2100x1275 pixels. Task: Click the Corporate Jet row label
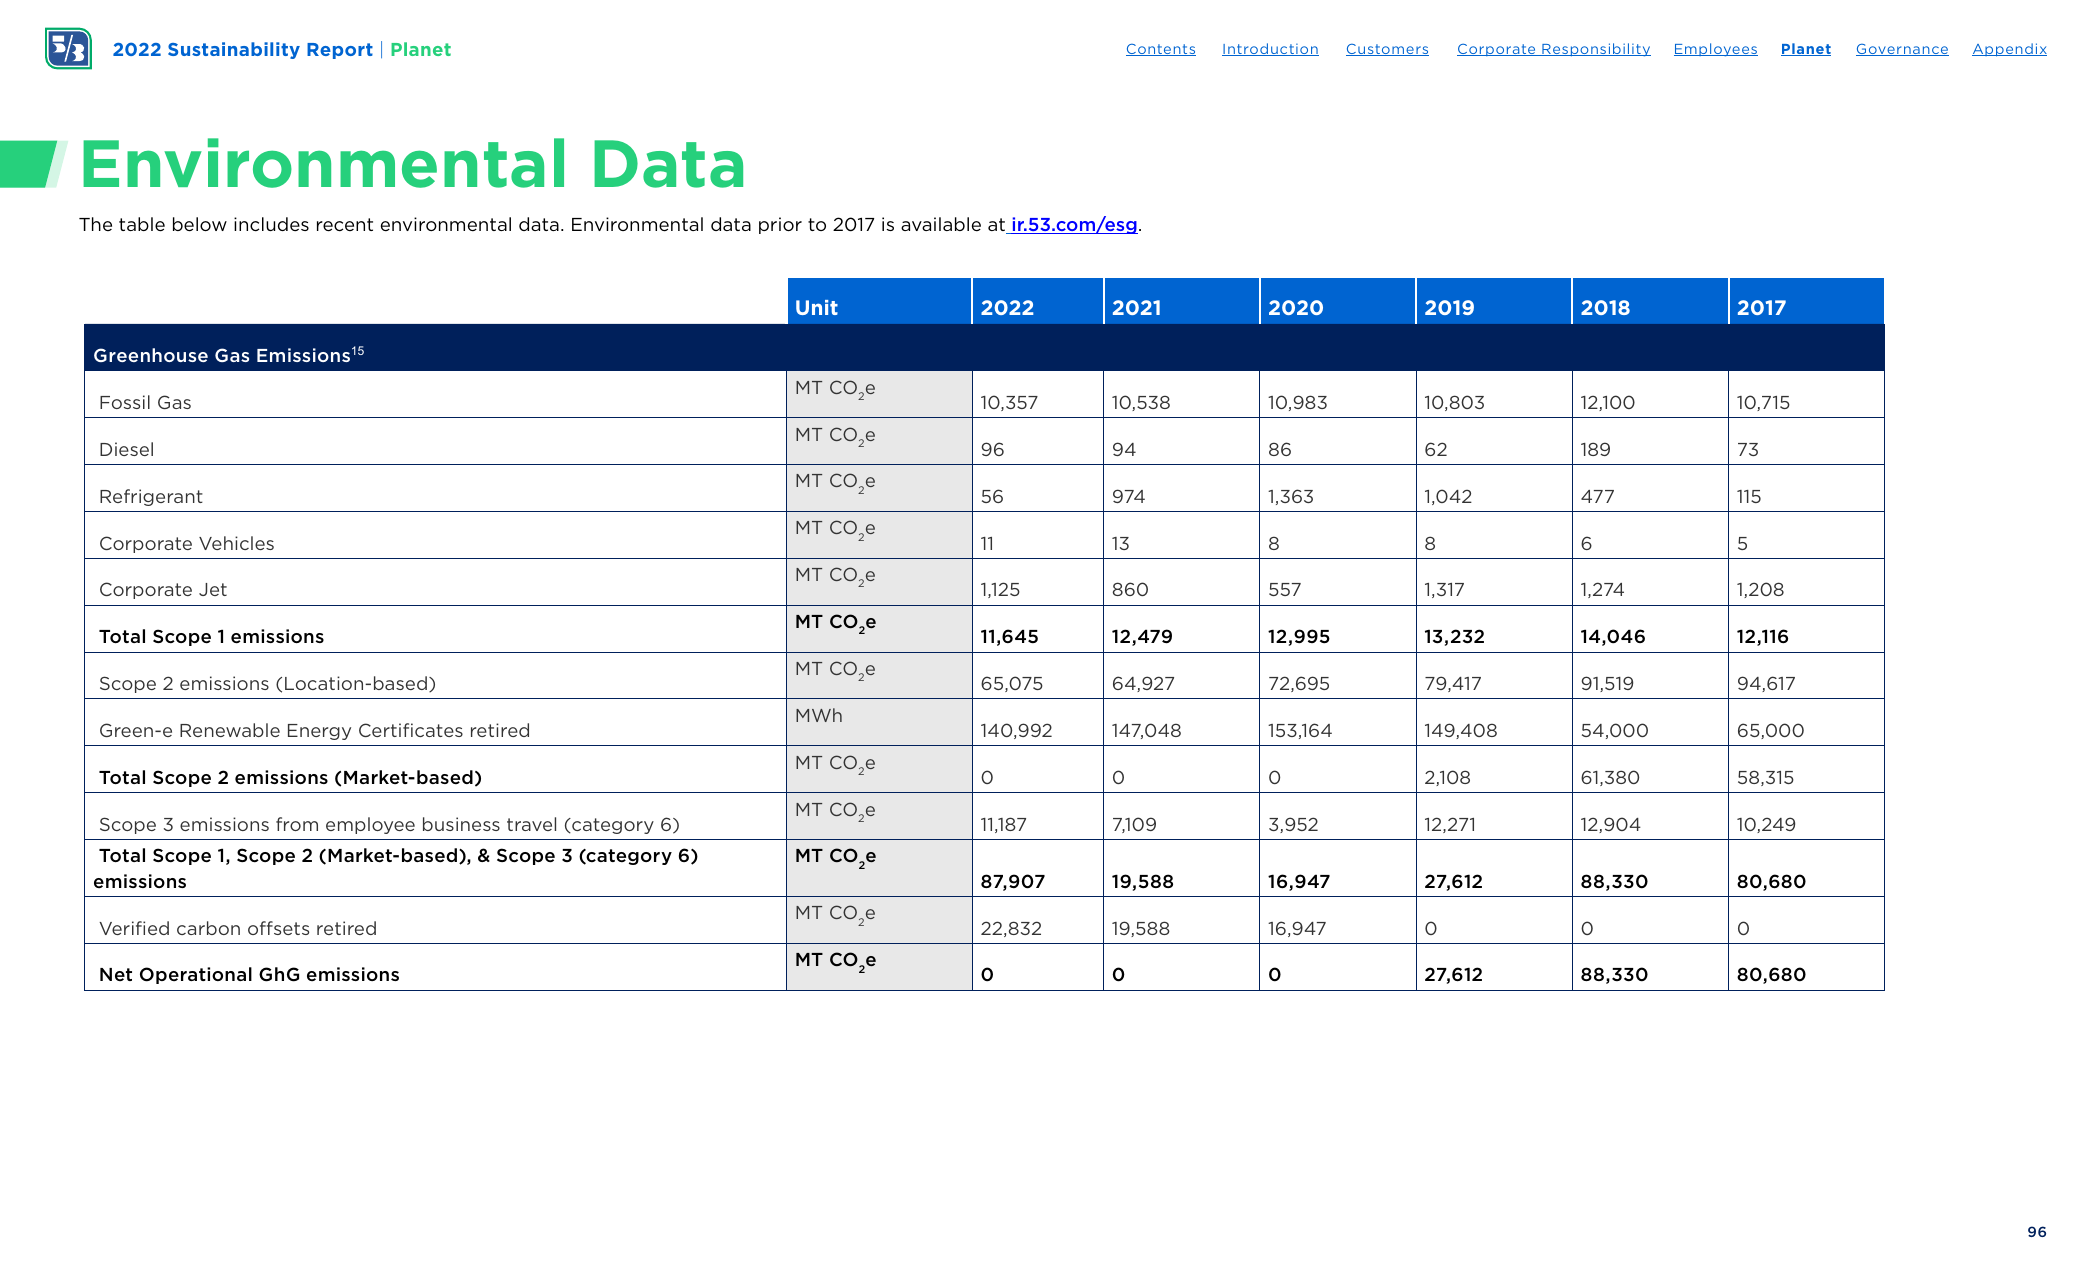[162, 590]
